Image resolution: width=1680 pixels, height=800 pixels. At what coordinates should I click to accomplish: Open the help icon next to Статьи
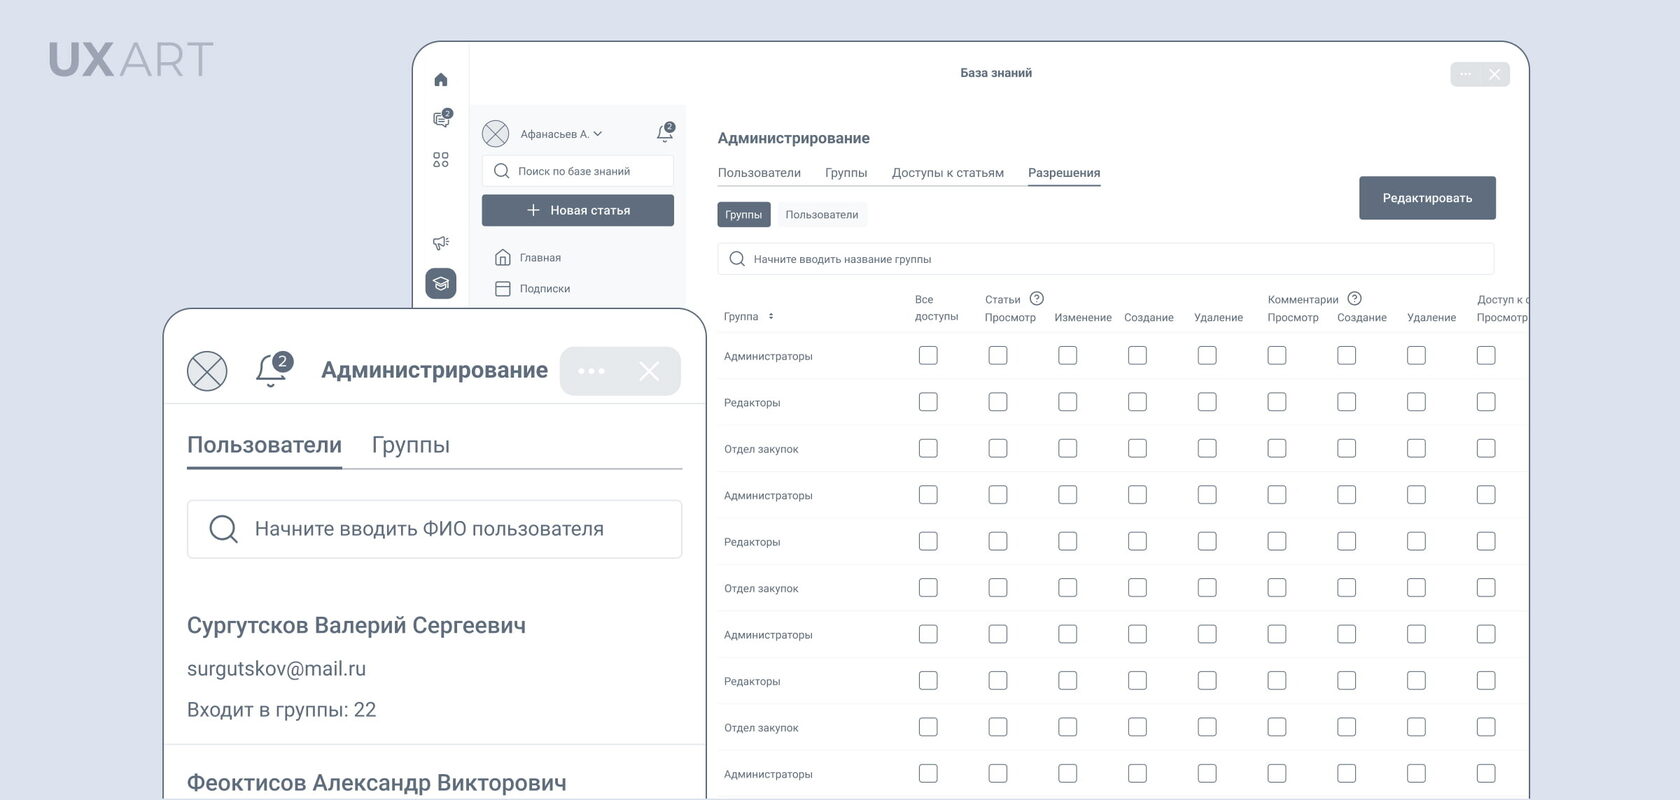[x=1037, y=298]
